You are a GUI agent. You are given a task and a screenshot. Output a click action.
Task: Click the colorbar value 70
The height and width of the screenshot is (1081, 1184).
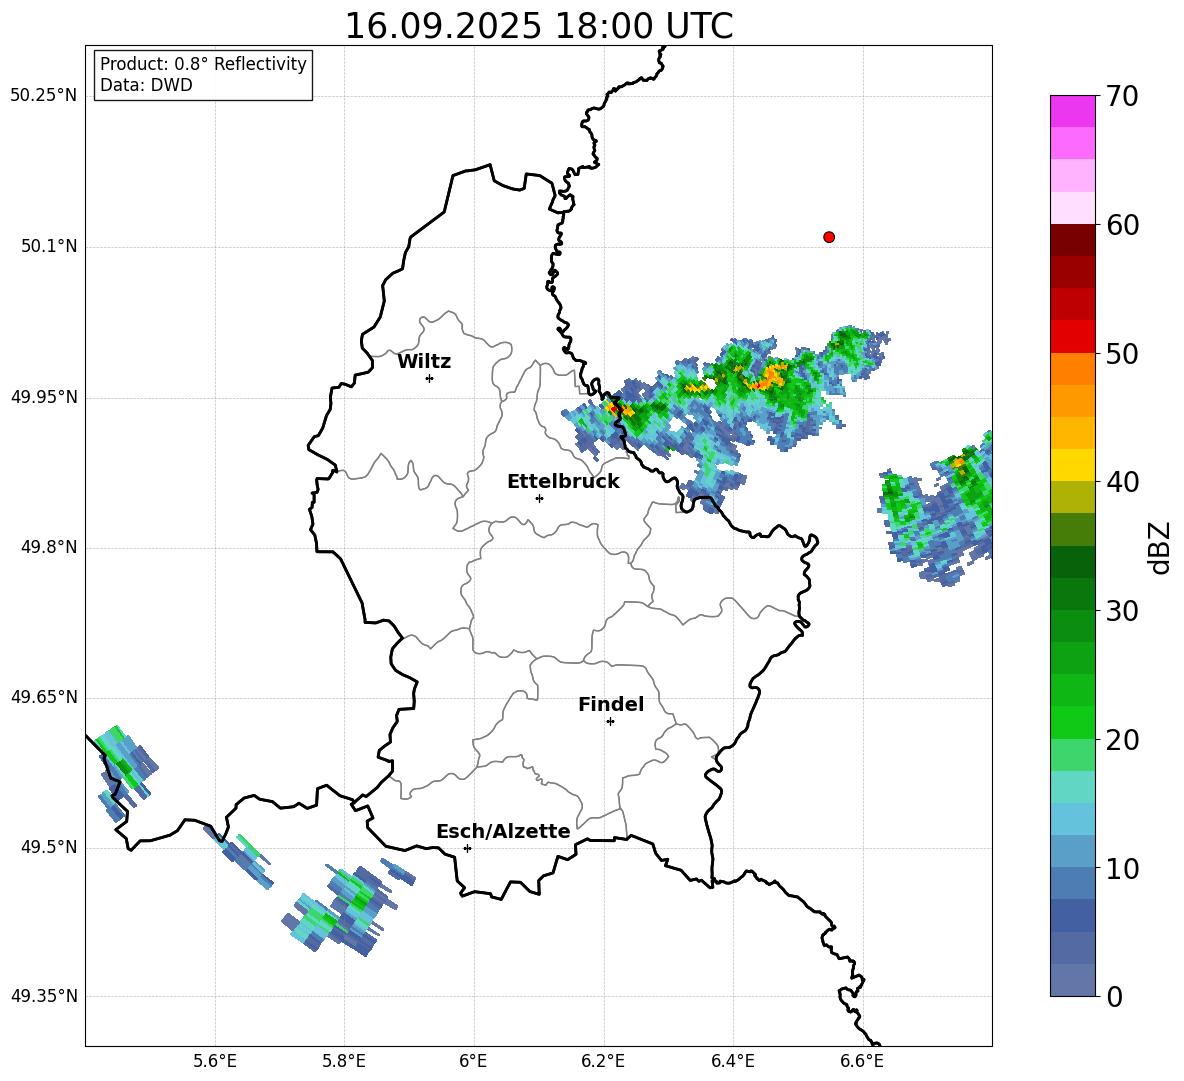pyautogui.click(x=1122, y=96)
